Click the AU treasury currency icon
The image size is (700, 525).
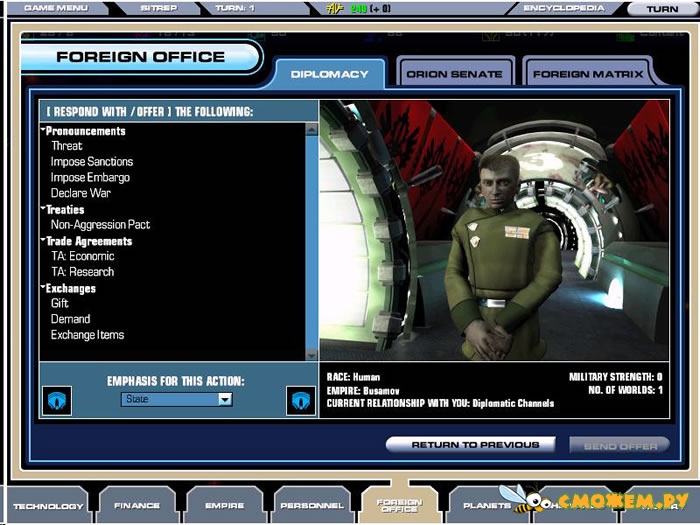[x=334, y=8]
